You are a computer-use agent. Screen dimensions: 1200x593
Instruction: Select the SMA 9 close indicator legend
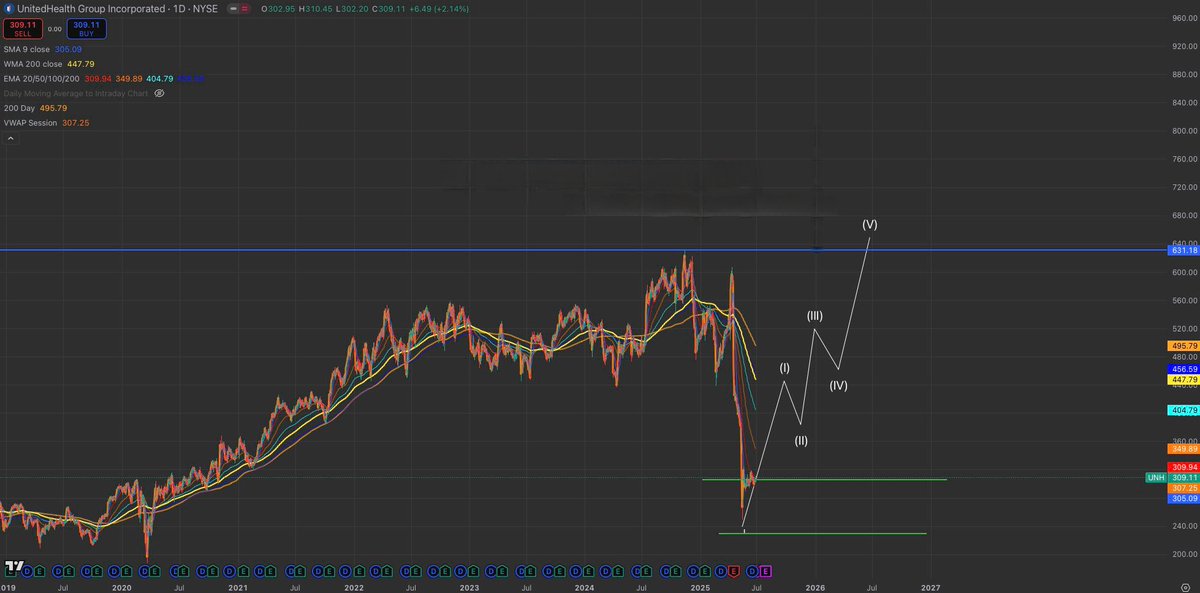45,51
